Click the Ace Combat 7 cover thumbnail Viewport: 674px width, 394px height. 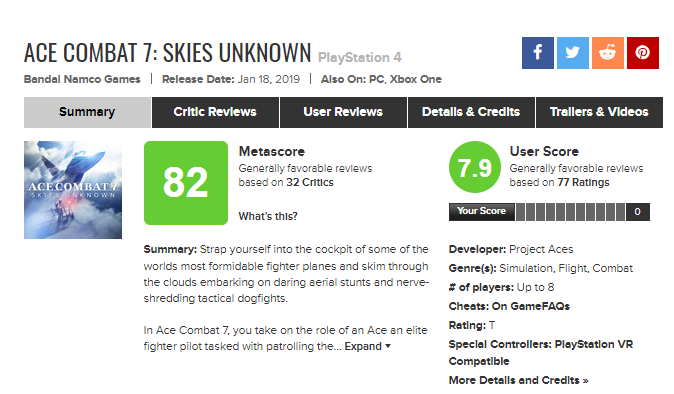click(x=73, y=190)
